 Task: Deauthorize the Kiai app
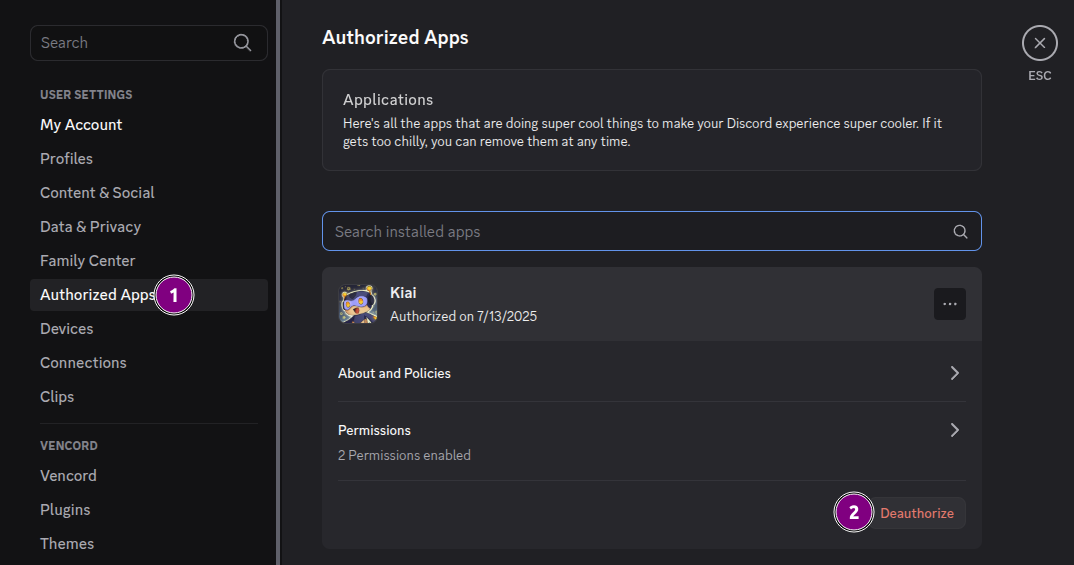point(916,514)
